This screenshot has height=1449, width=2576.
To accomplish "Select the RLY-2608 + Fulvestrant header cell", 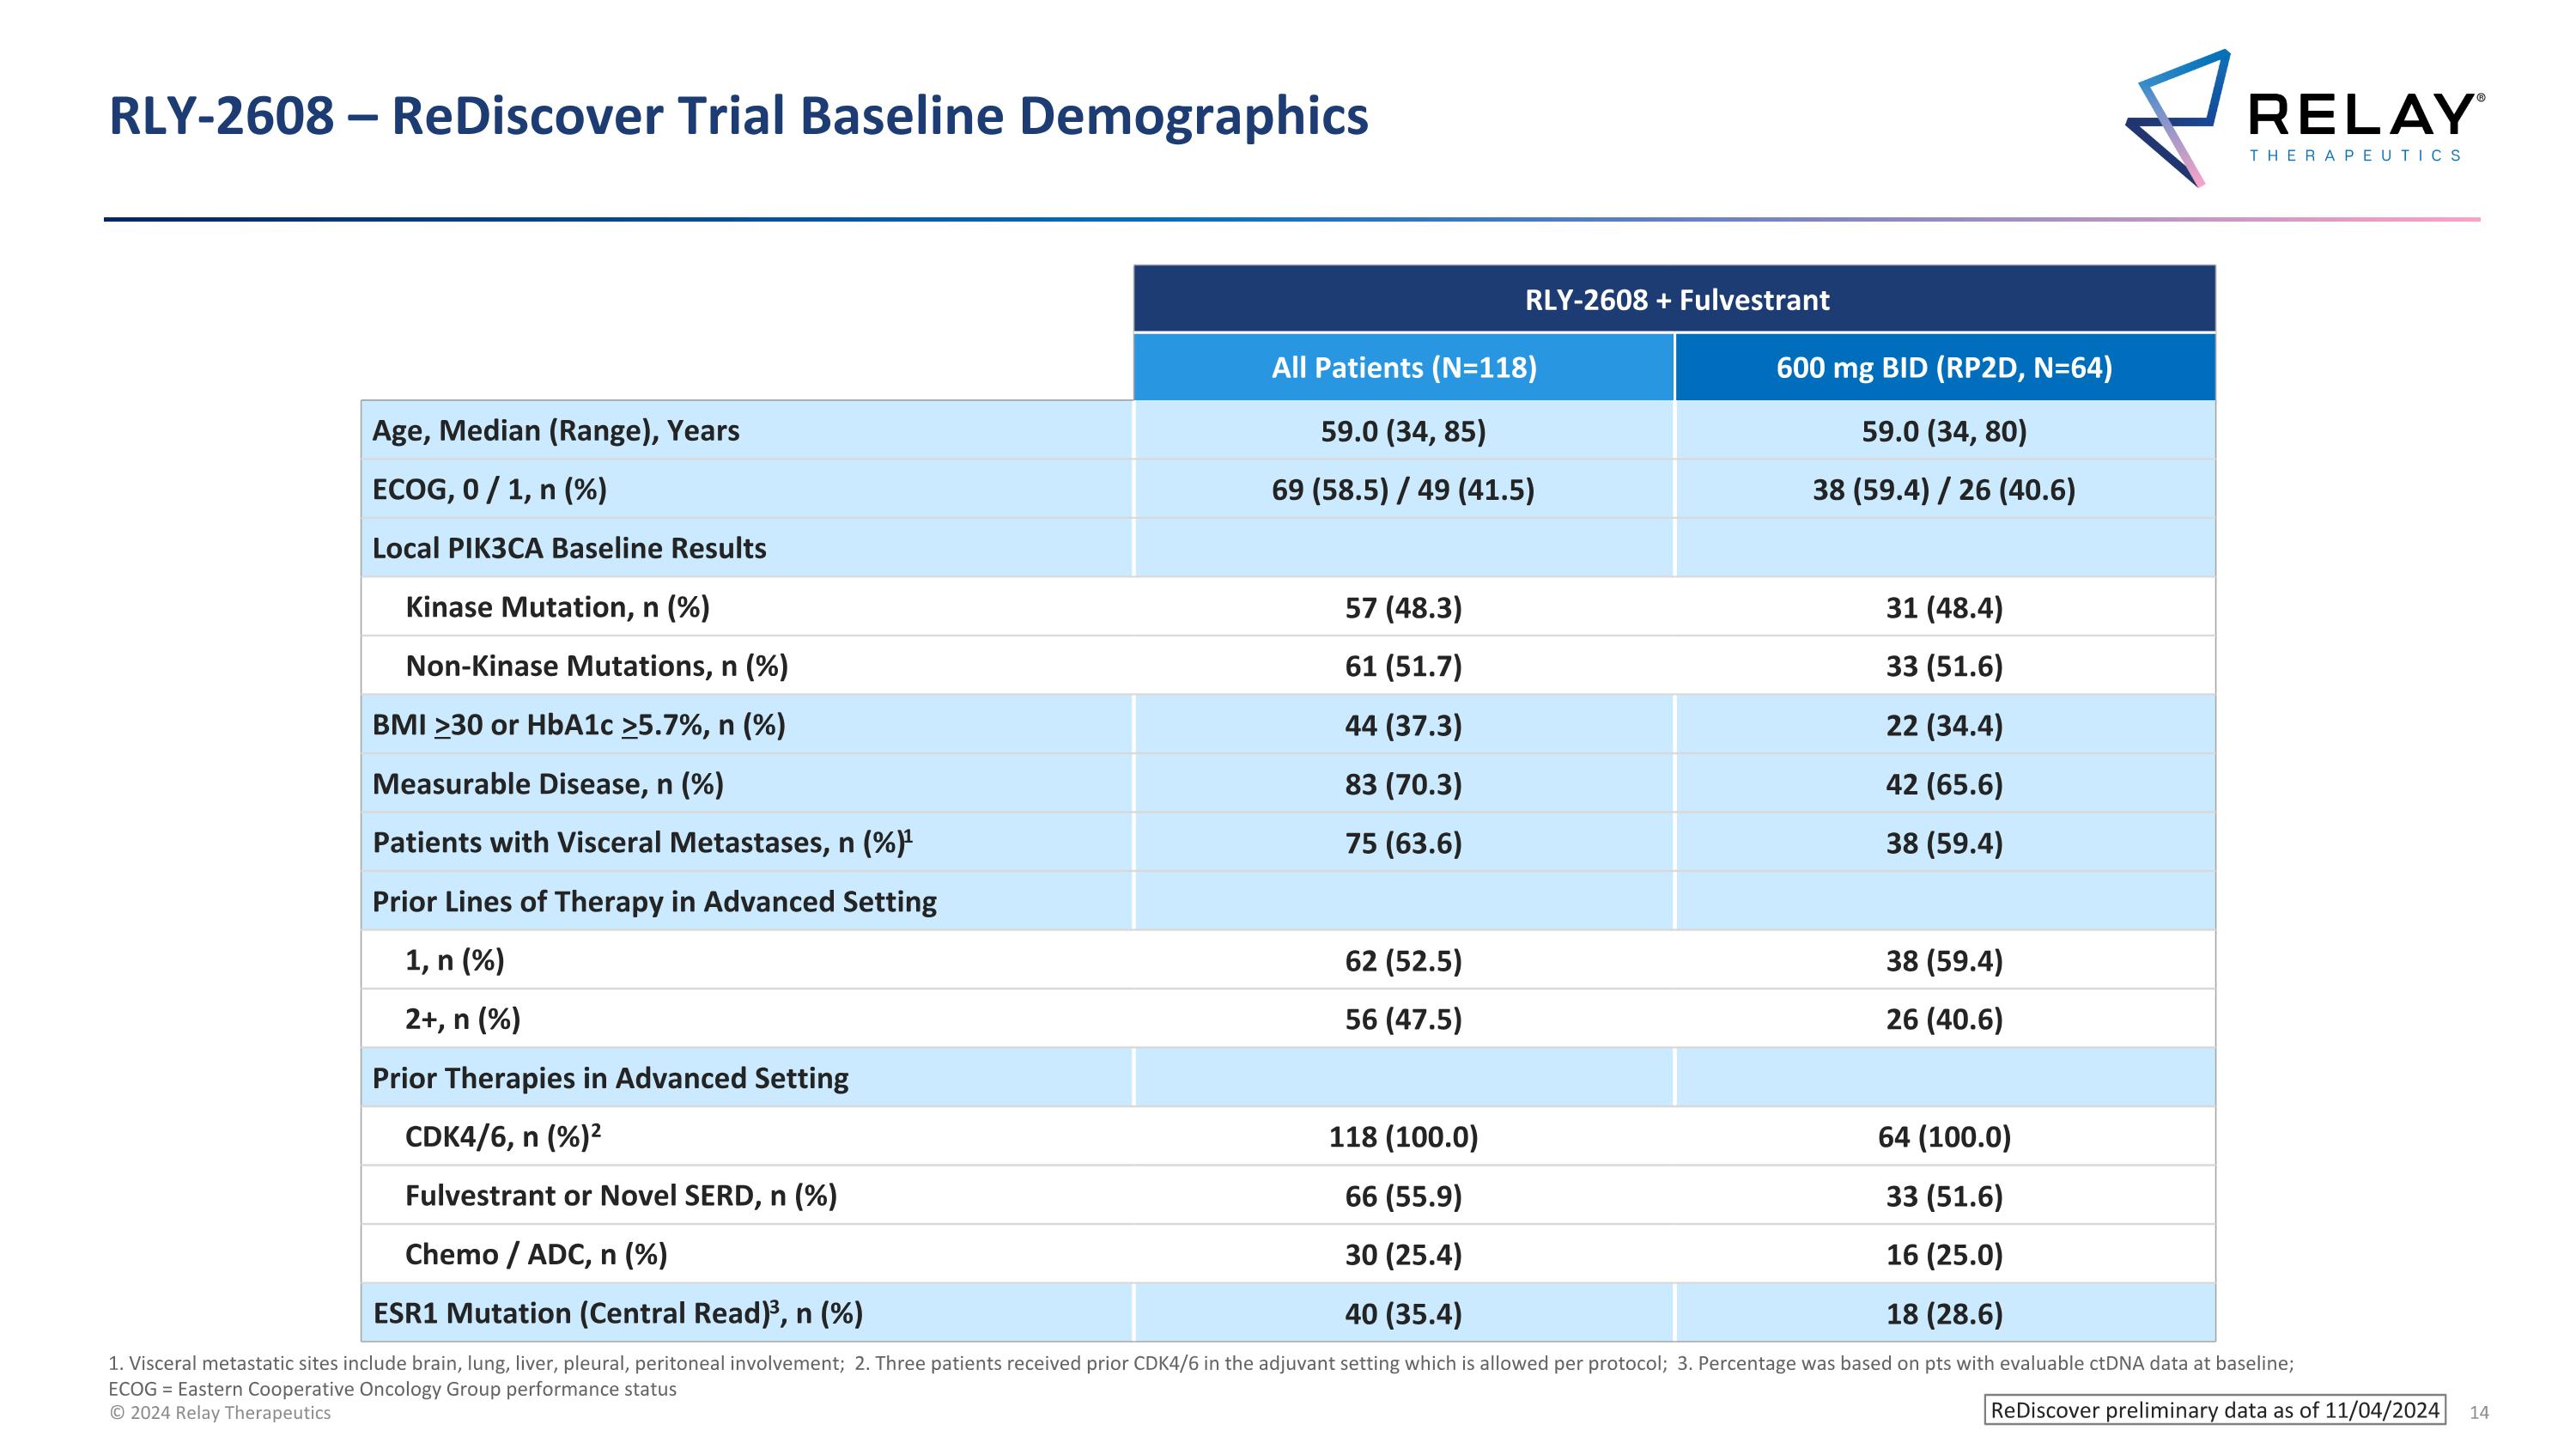I will [1675, 300].
